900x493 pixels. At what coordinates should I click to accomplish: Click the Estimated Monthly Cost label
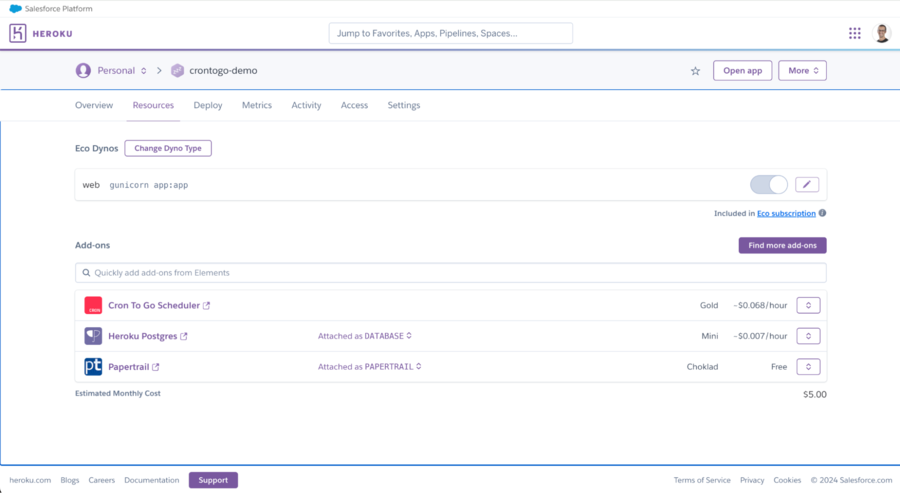[118, 393]
